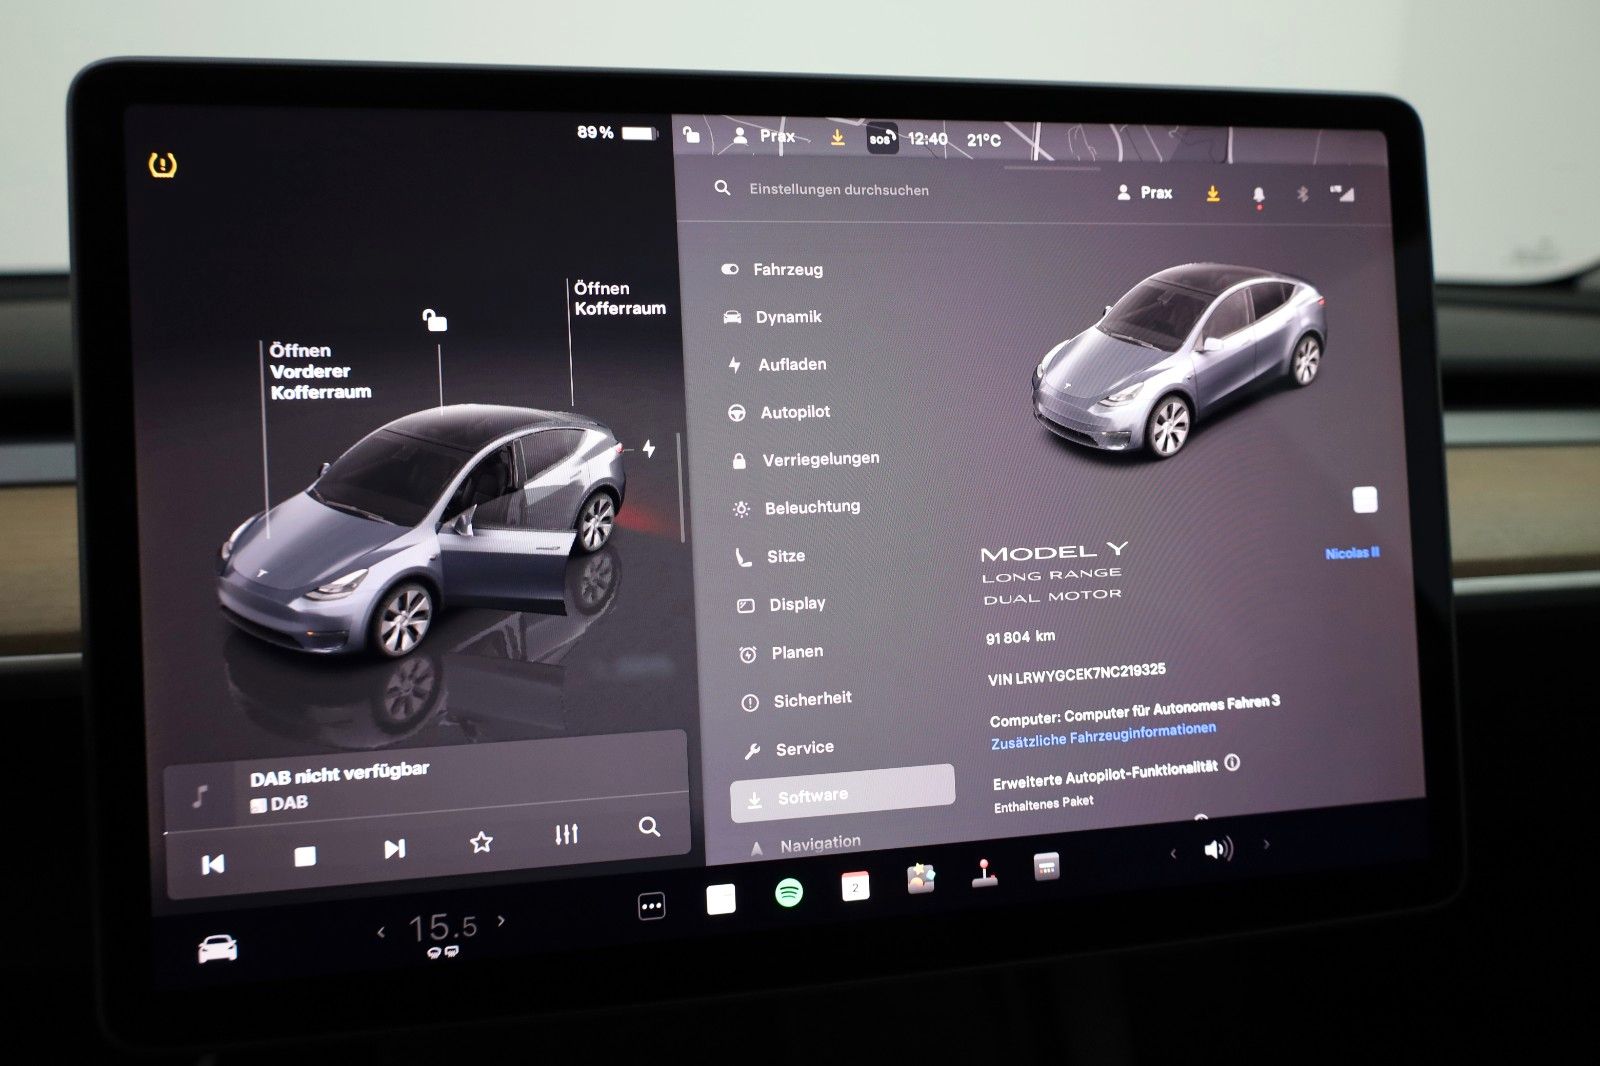
Task: Favorite the current station with star
Action: pyautogui.click(x=481, y=842)
